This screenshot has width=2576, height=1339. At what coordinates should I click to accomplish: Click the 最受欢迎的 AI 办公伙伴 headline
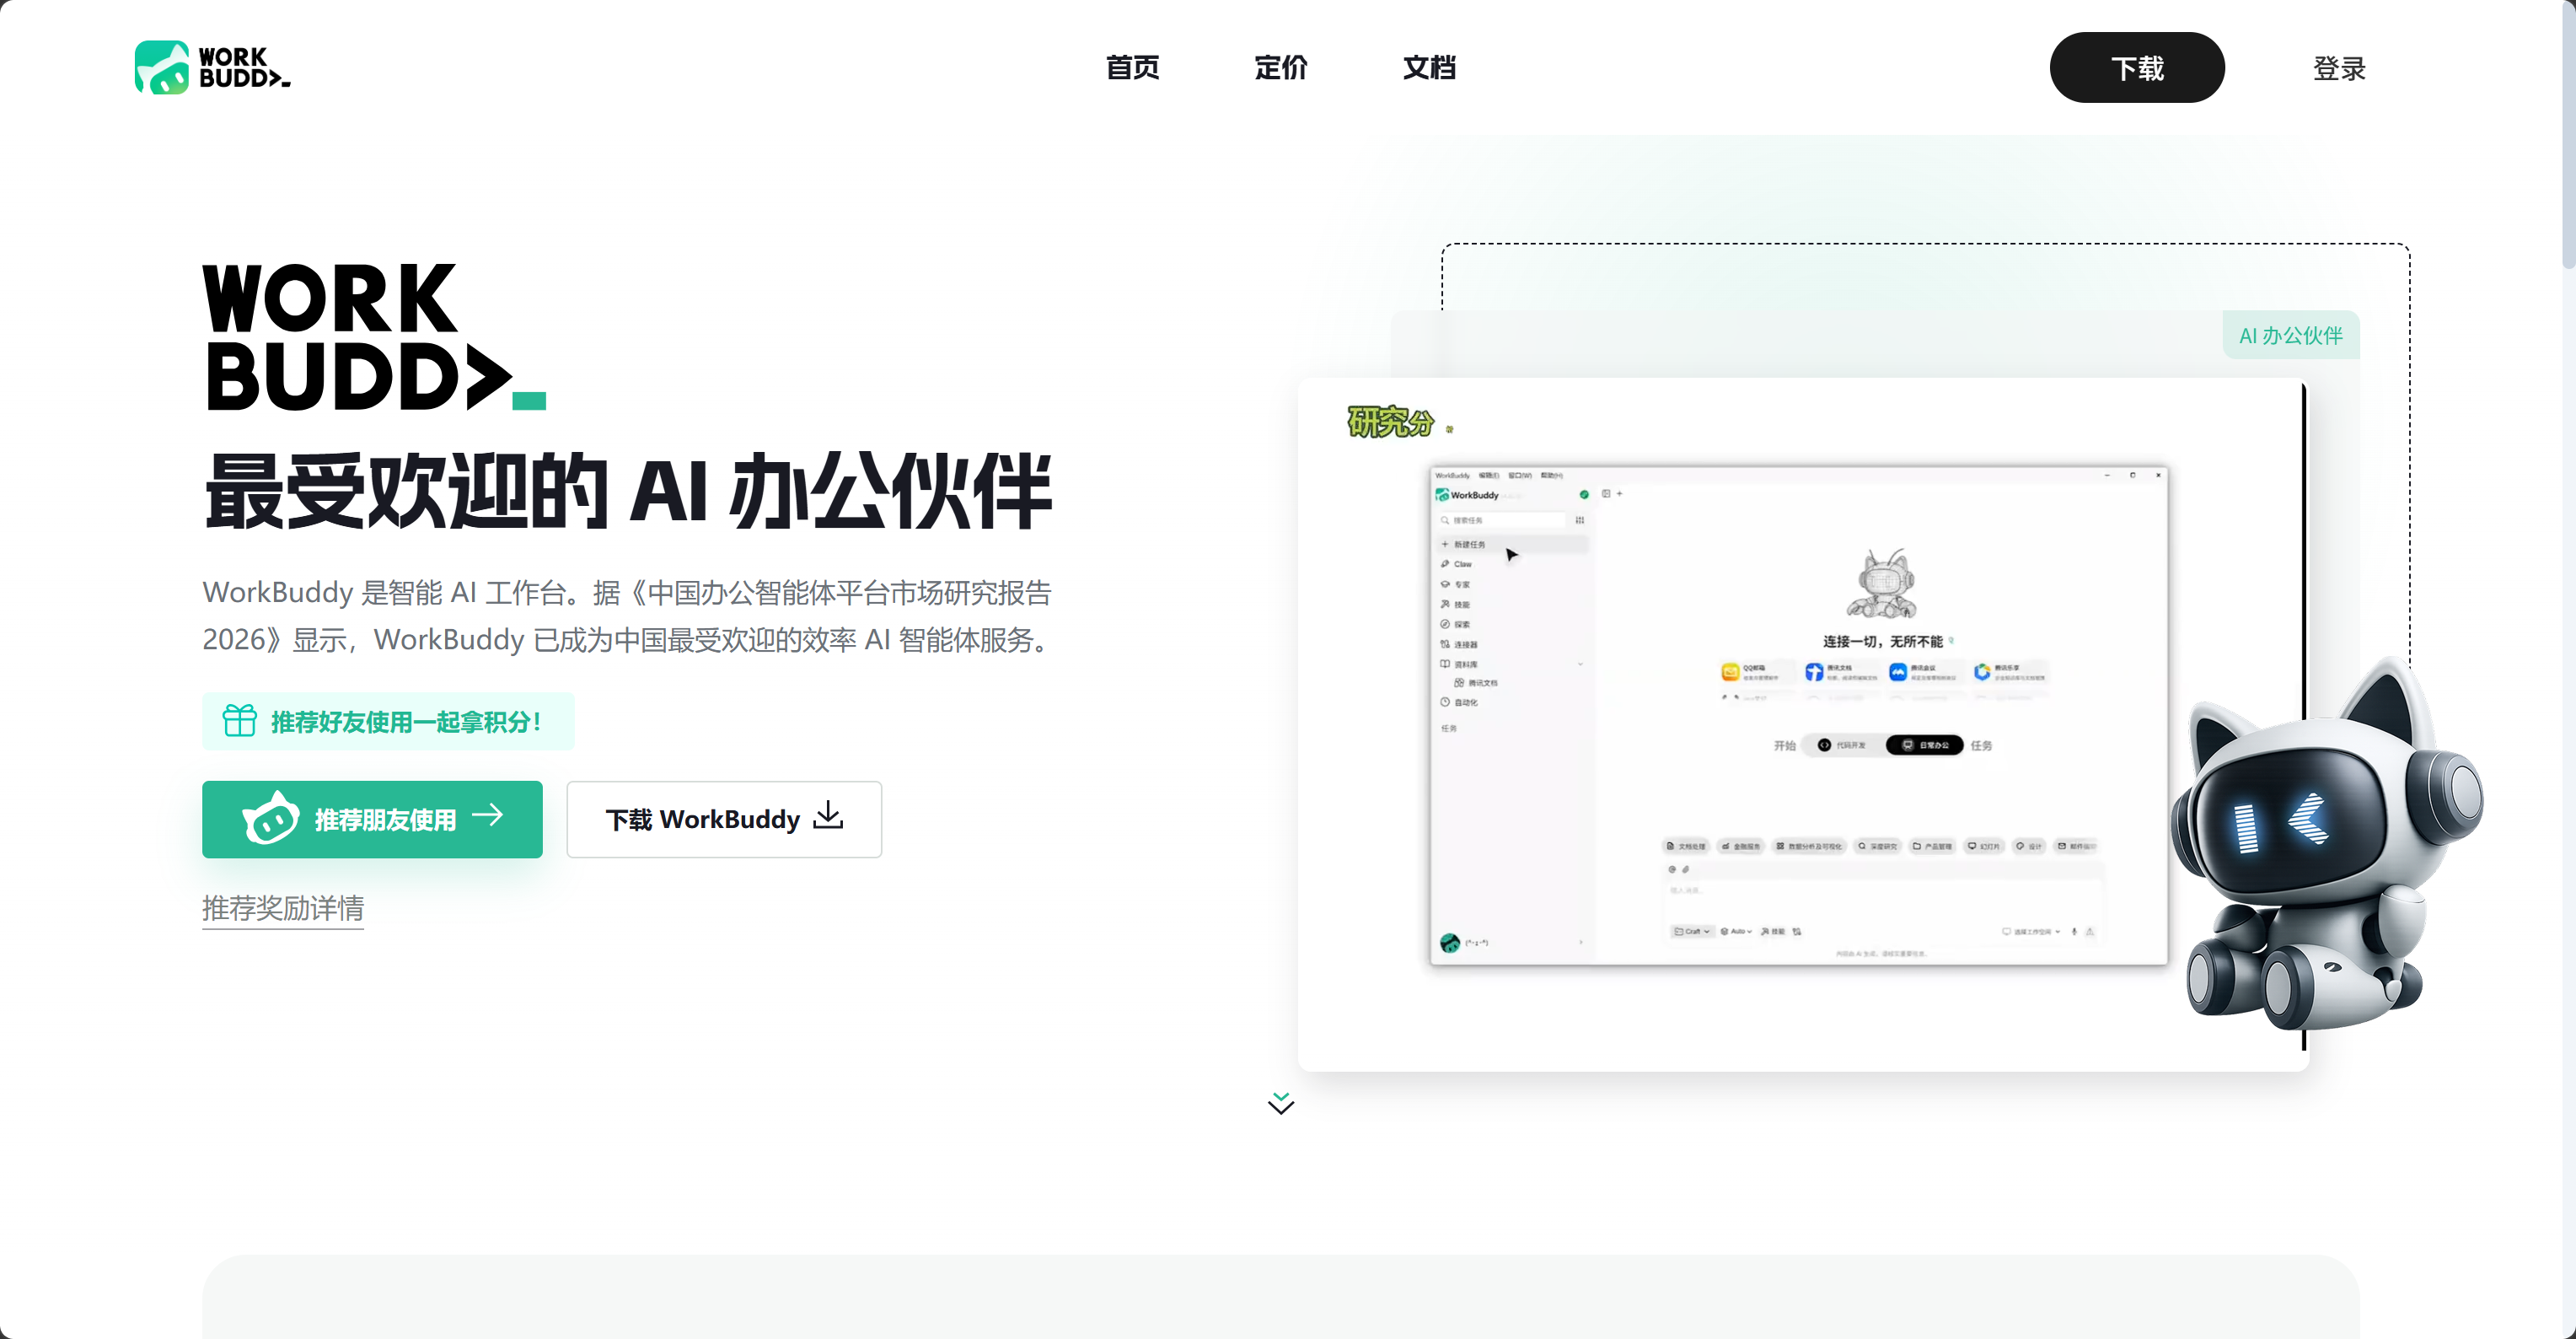click(628, 490)
